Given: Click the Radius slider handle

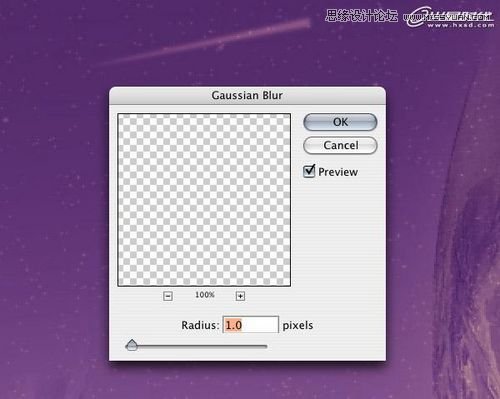Looking at the screenshot, I should 132,345.
